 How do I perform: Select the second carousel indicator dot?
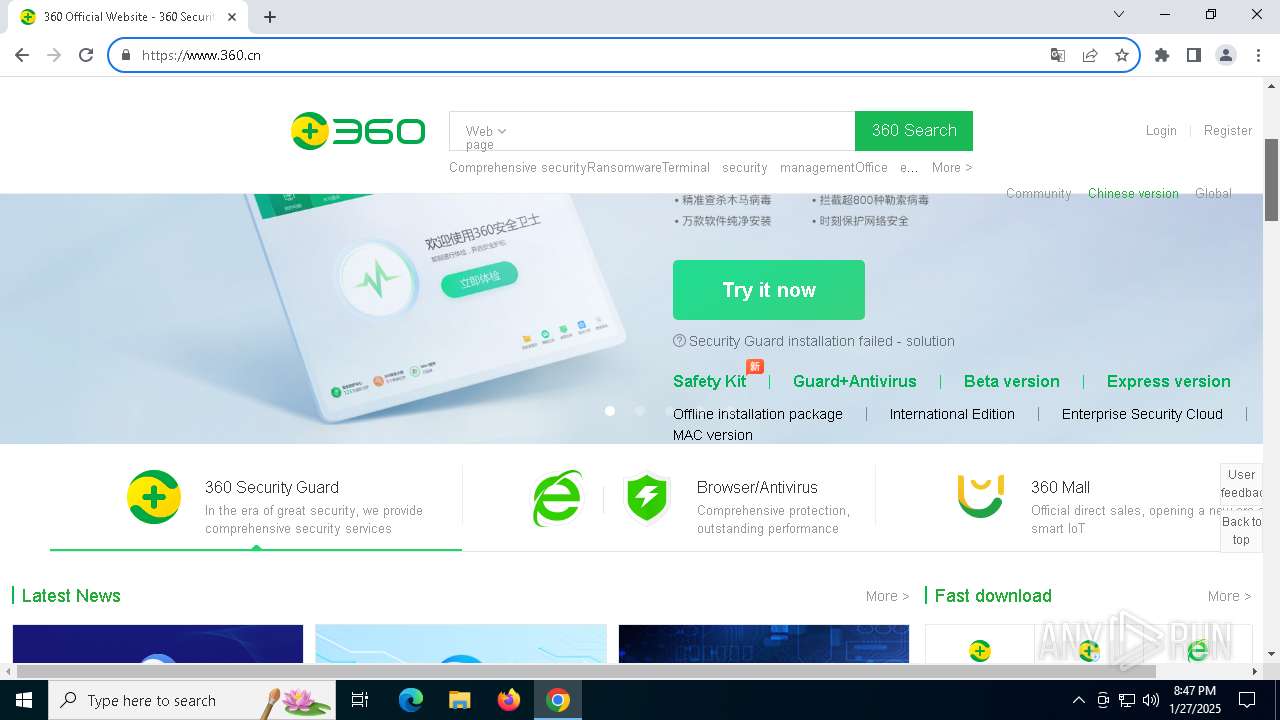(640, 410)
